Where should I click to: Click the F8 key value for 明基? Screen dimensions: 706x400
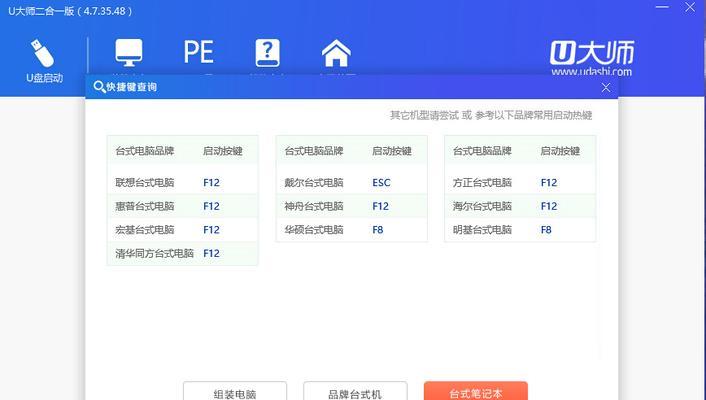pyautogui.click(x=546, y=230)
